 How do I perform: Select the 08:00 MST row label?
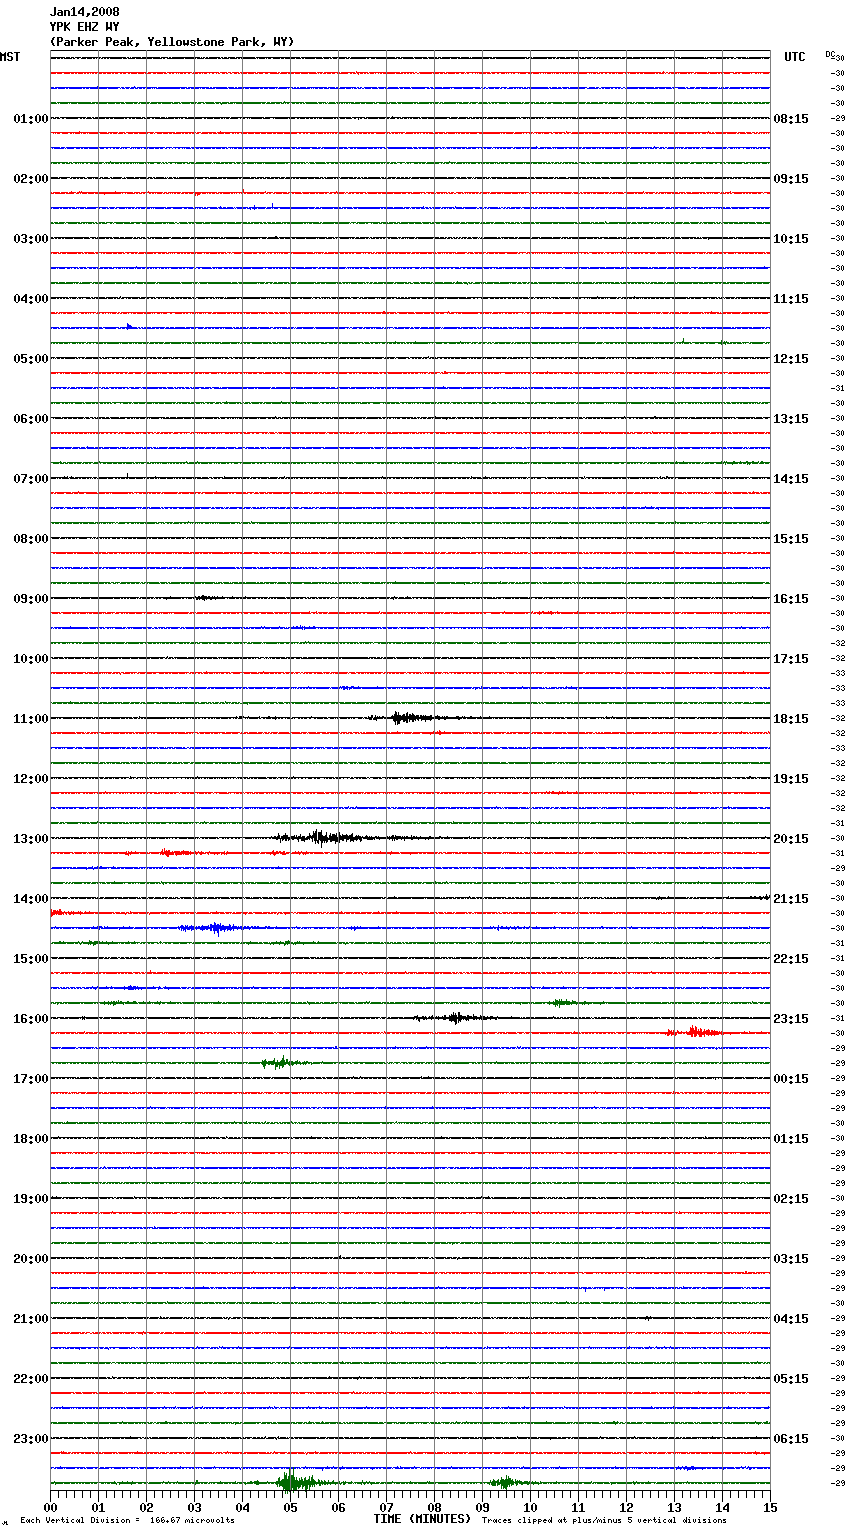coord(31,539)
